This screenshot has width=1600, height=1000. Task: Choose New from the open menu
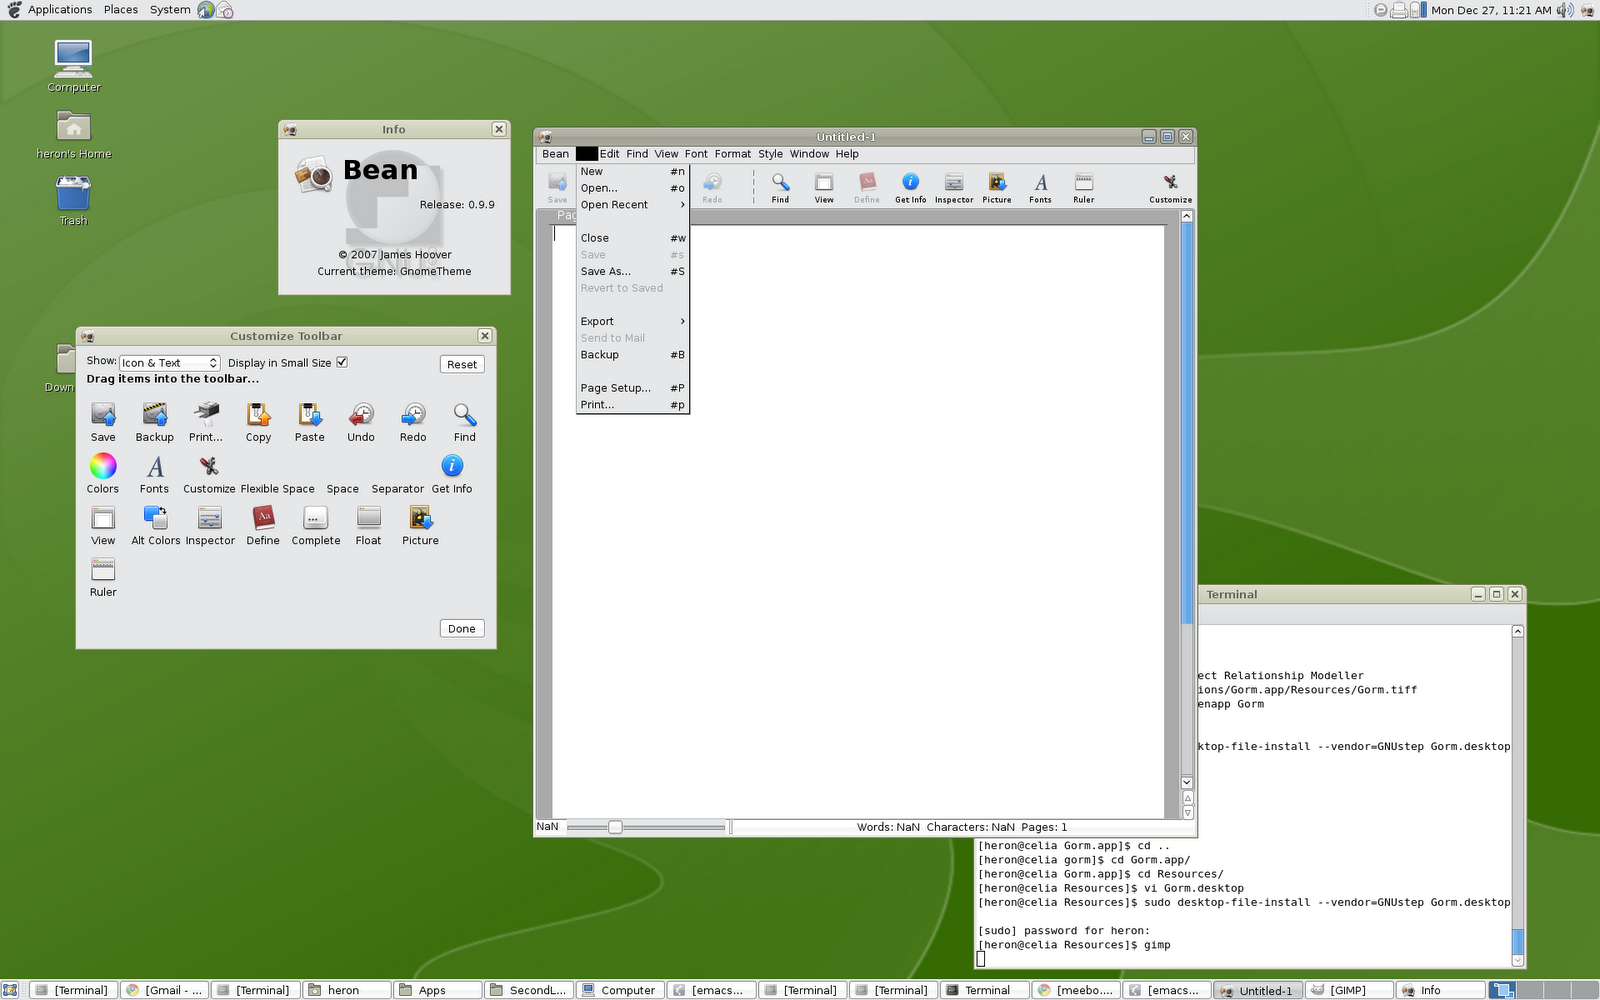[633, 172]
